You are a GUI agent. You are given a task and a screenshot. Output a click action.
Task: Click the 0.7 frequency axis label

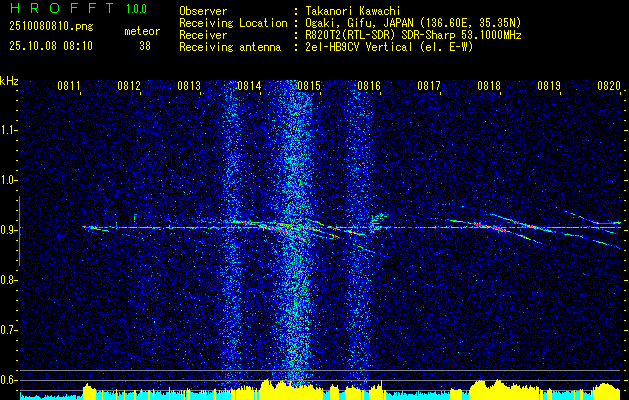7,330
